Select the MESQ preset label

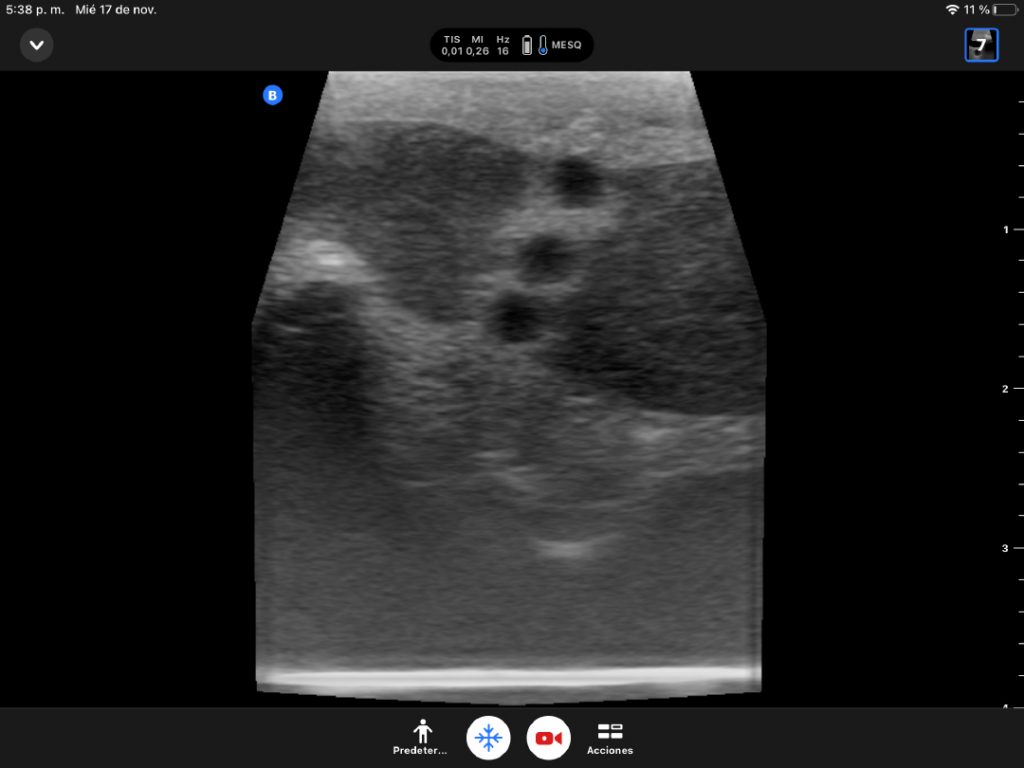pyautogui.click(x=567, y=45)
